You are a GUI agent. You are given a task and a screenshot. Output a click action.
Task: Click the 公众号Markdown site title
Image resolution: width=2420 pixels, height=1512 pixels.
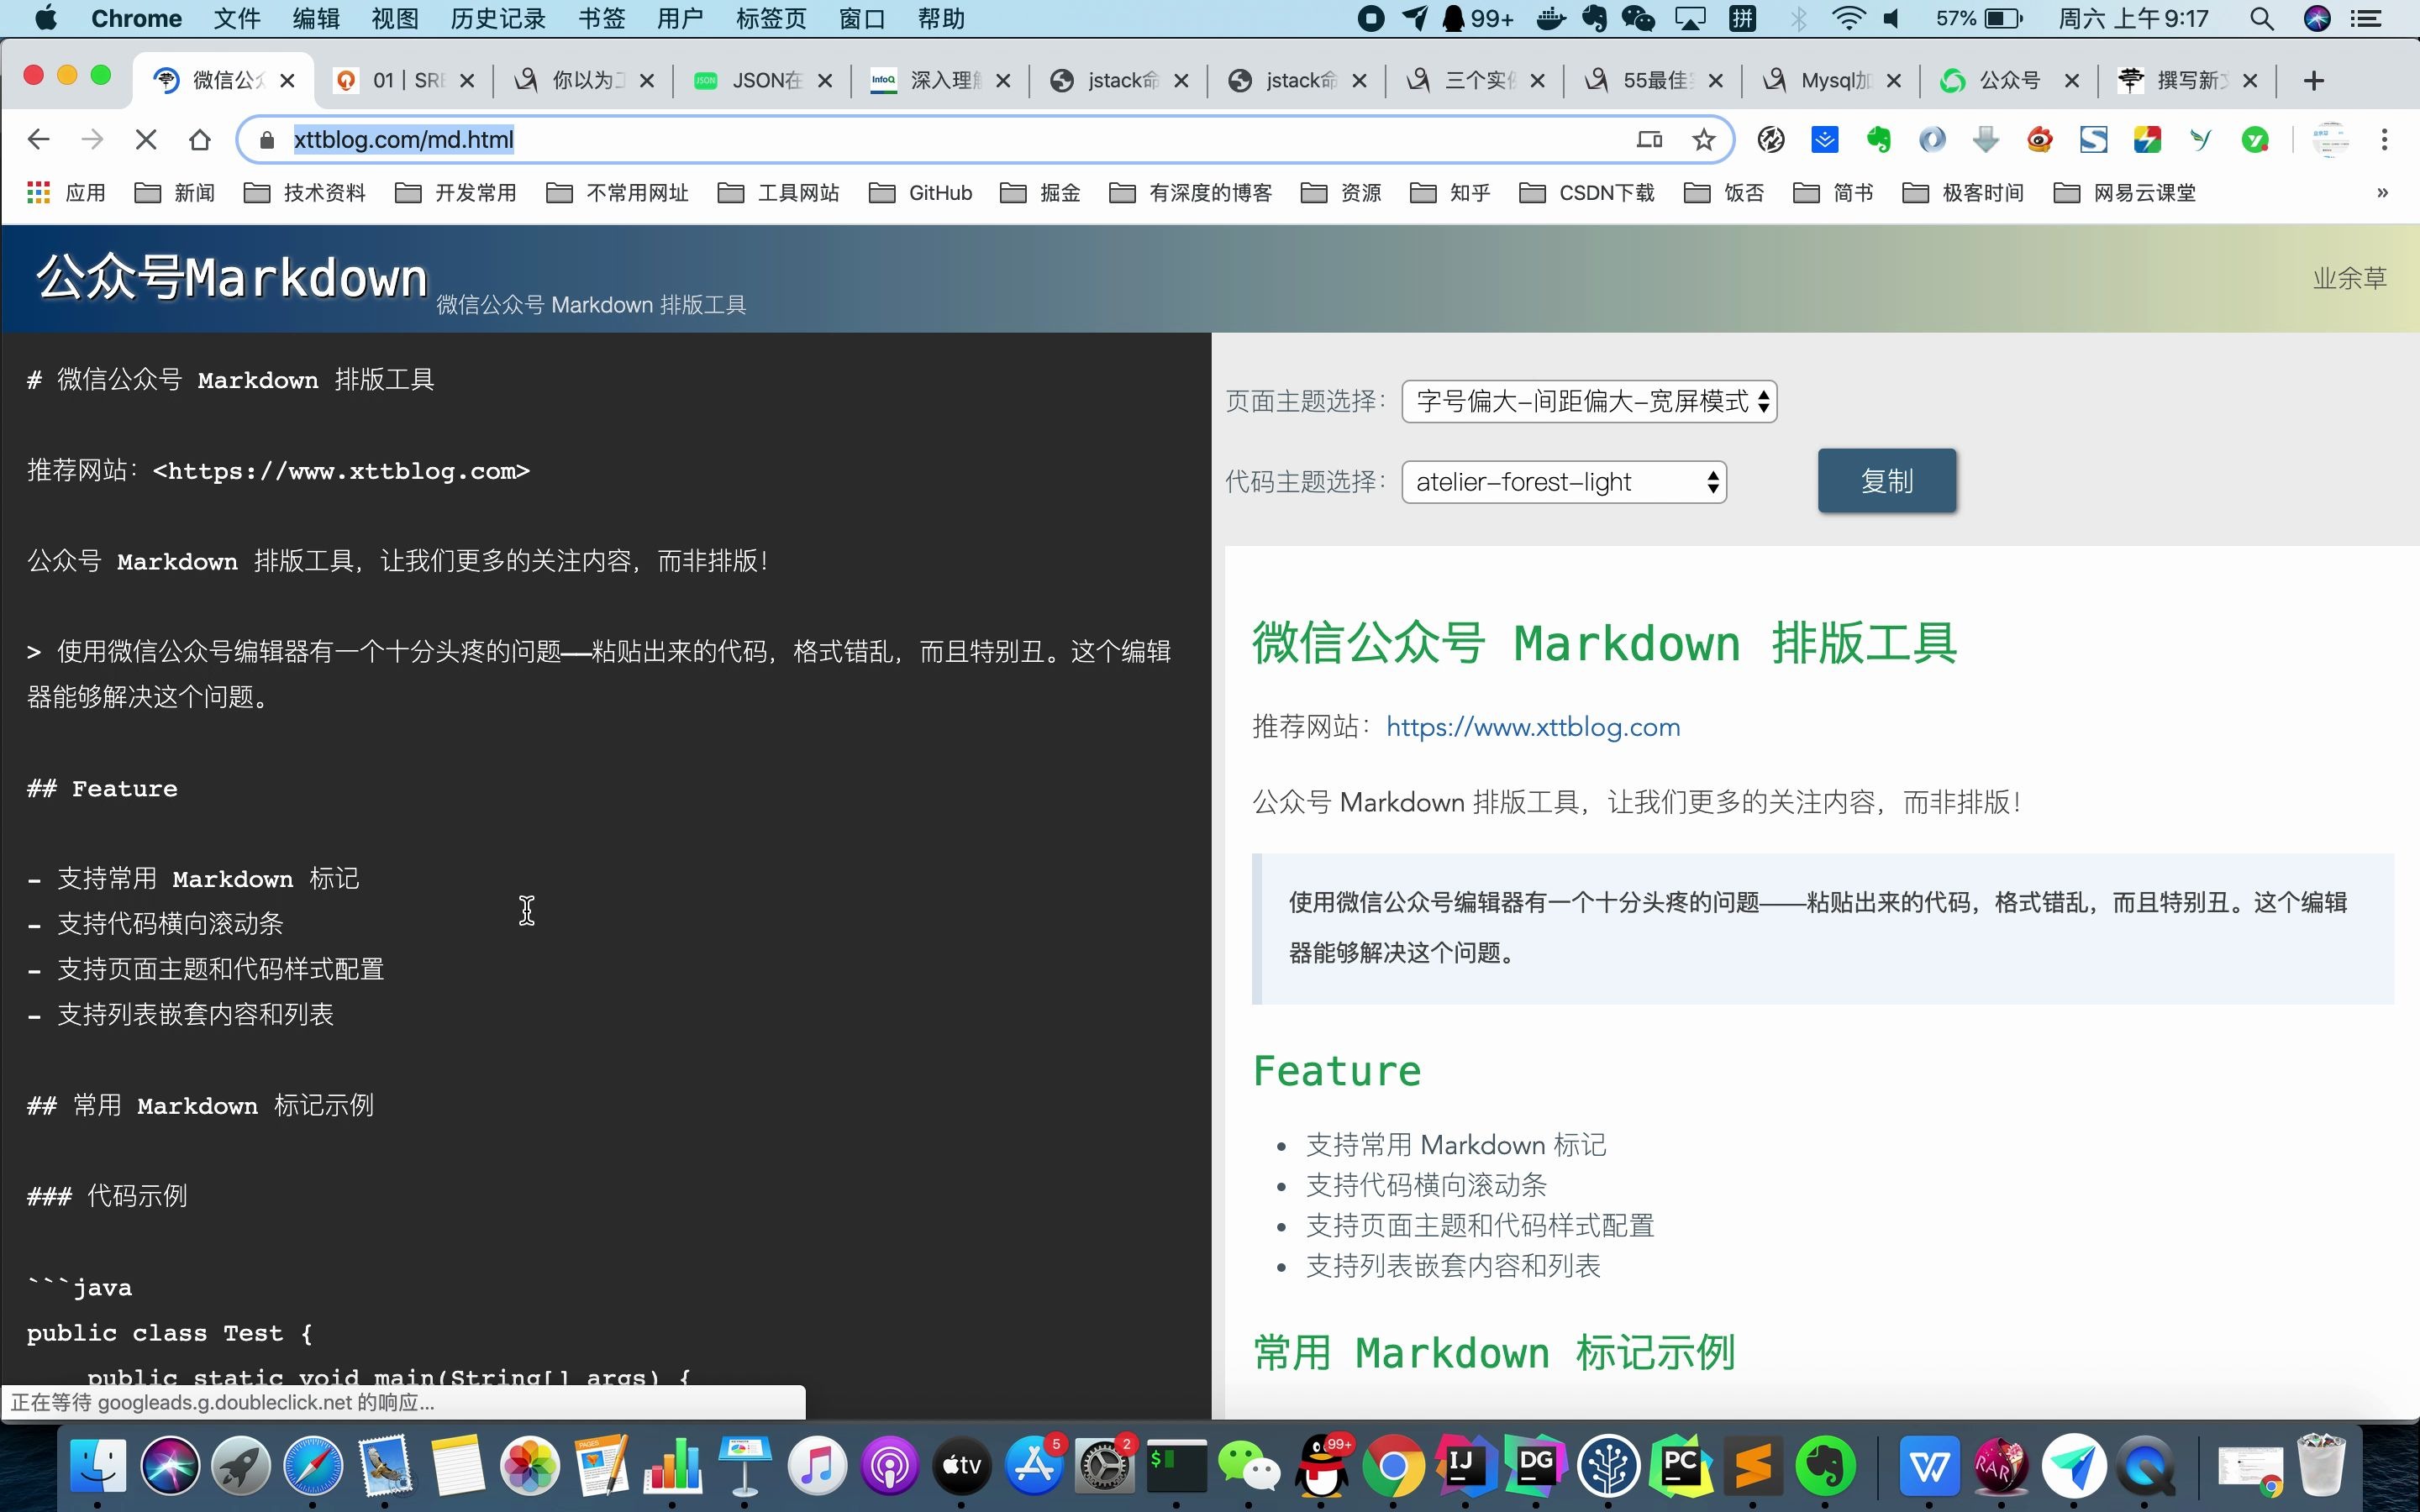pos(232,277)
